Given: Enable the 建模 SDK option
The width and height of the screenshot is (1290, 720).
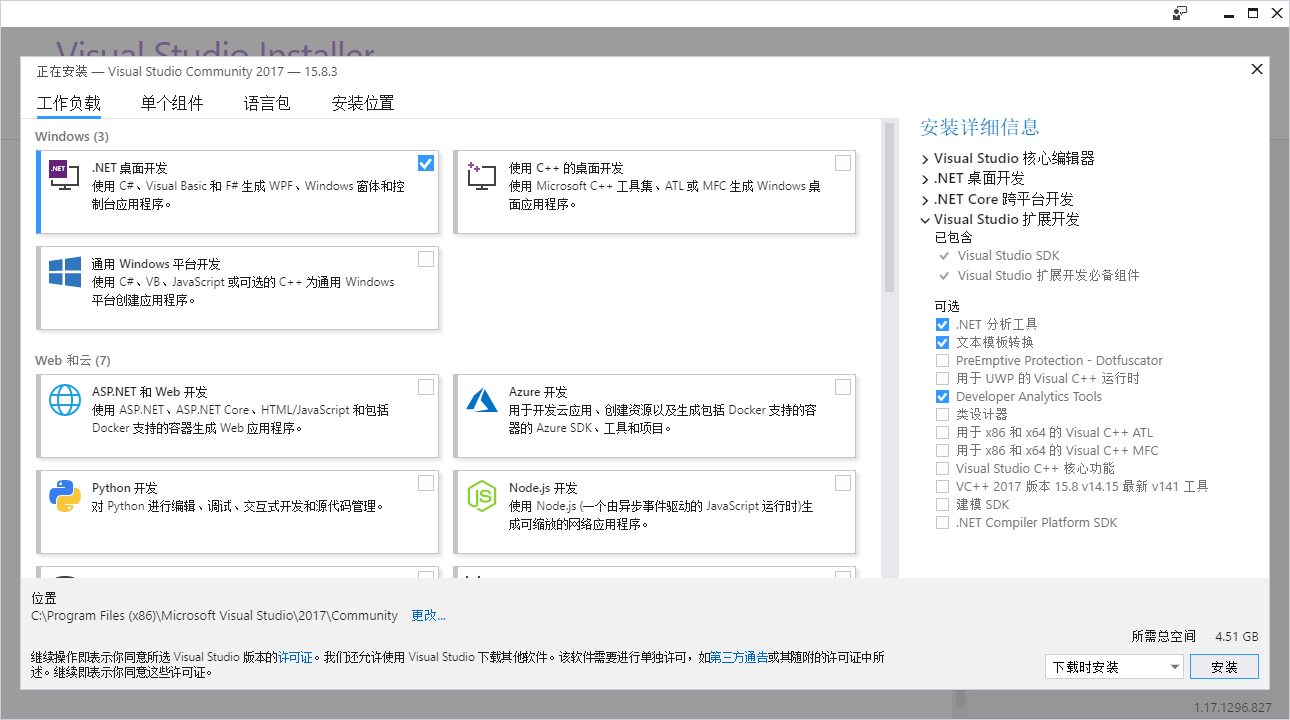Looking at the screenshot, I should coord(942,505).
